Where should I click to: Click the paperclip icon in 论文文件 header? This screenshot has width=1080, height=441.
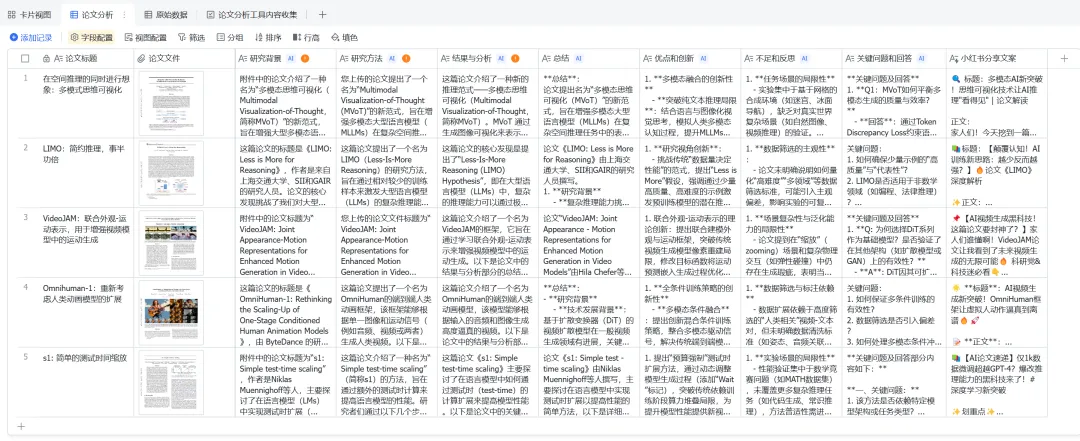(141, 59)
